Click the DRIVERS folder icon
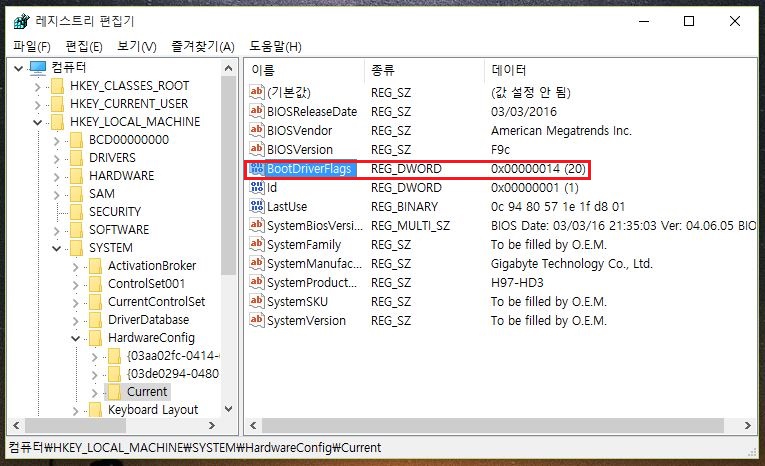765x466 pixels. tap(77, 158)
